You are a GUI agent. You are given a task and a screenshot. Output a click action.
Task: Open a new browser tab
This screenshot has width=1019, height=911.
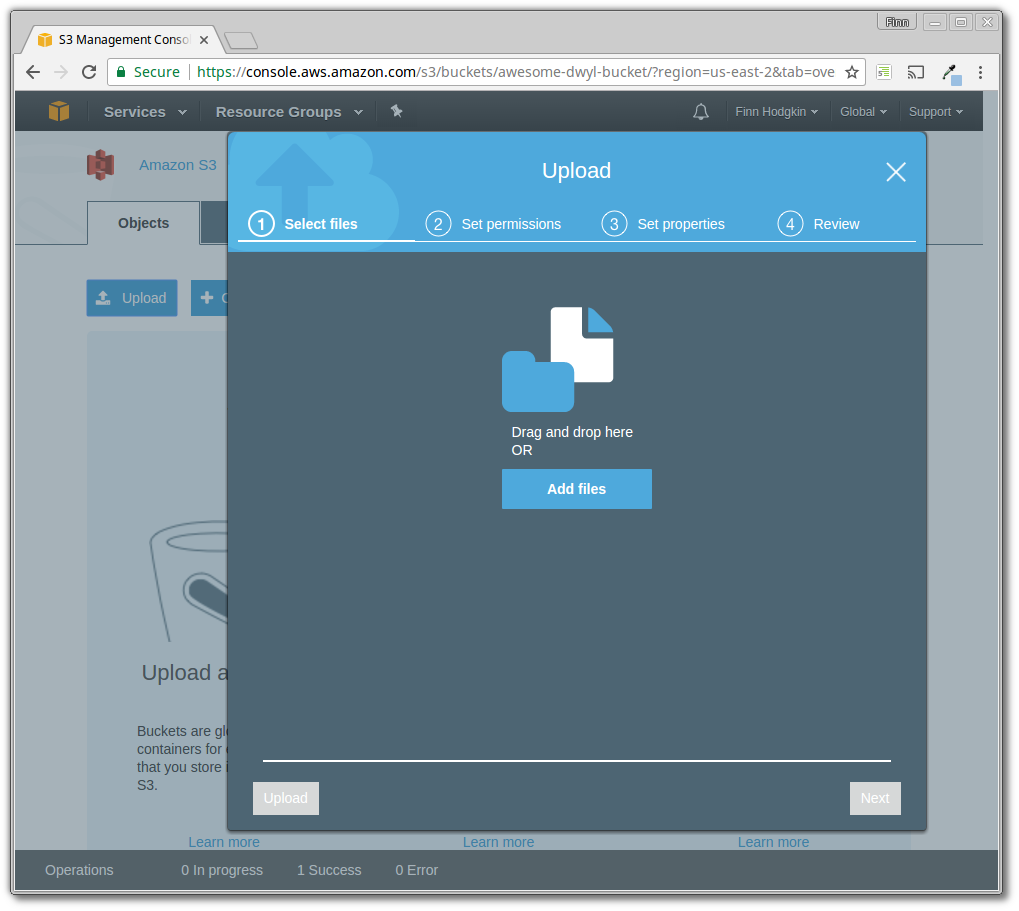coord(241,40)
